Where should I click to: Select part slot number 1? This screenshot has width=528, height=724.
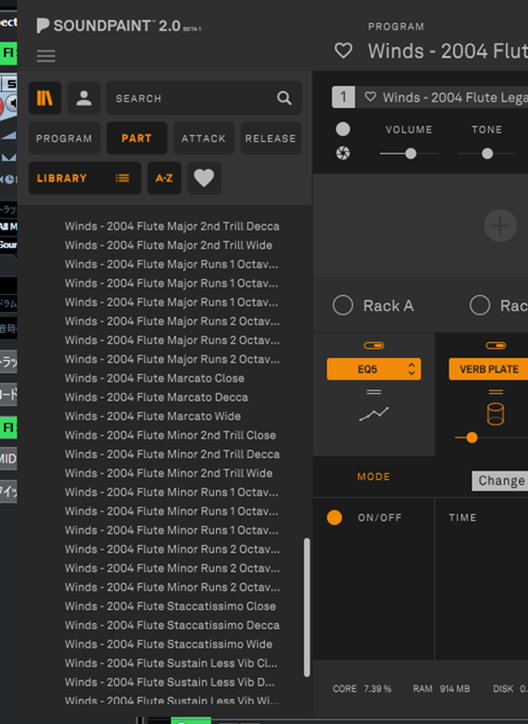point(343,97)
